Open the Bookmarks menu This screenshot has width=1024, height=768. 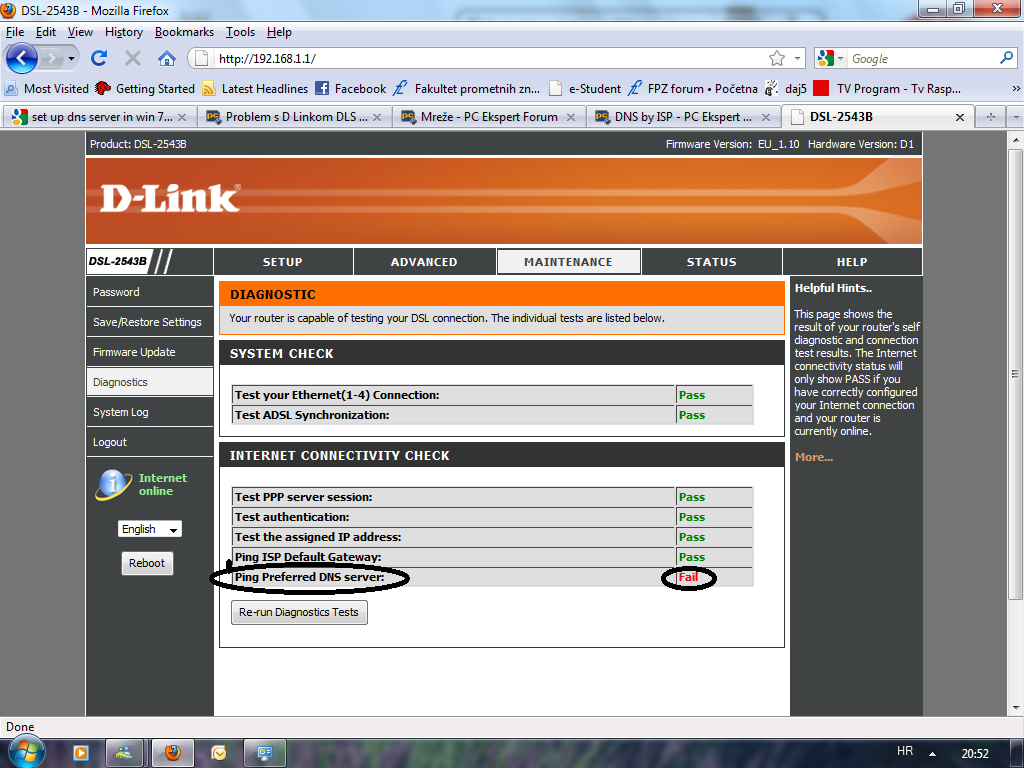184,32
